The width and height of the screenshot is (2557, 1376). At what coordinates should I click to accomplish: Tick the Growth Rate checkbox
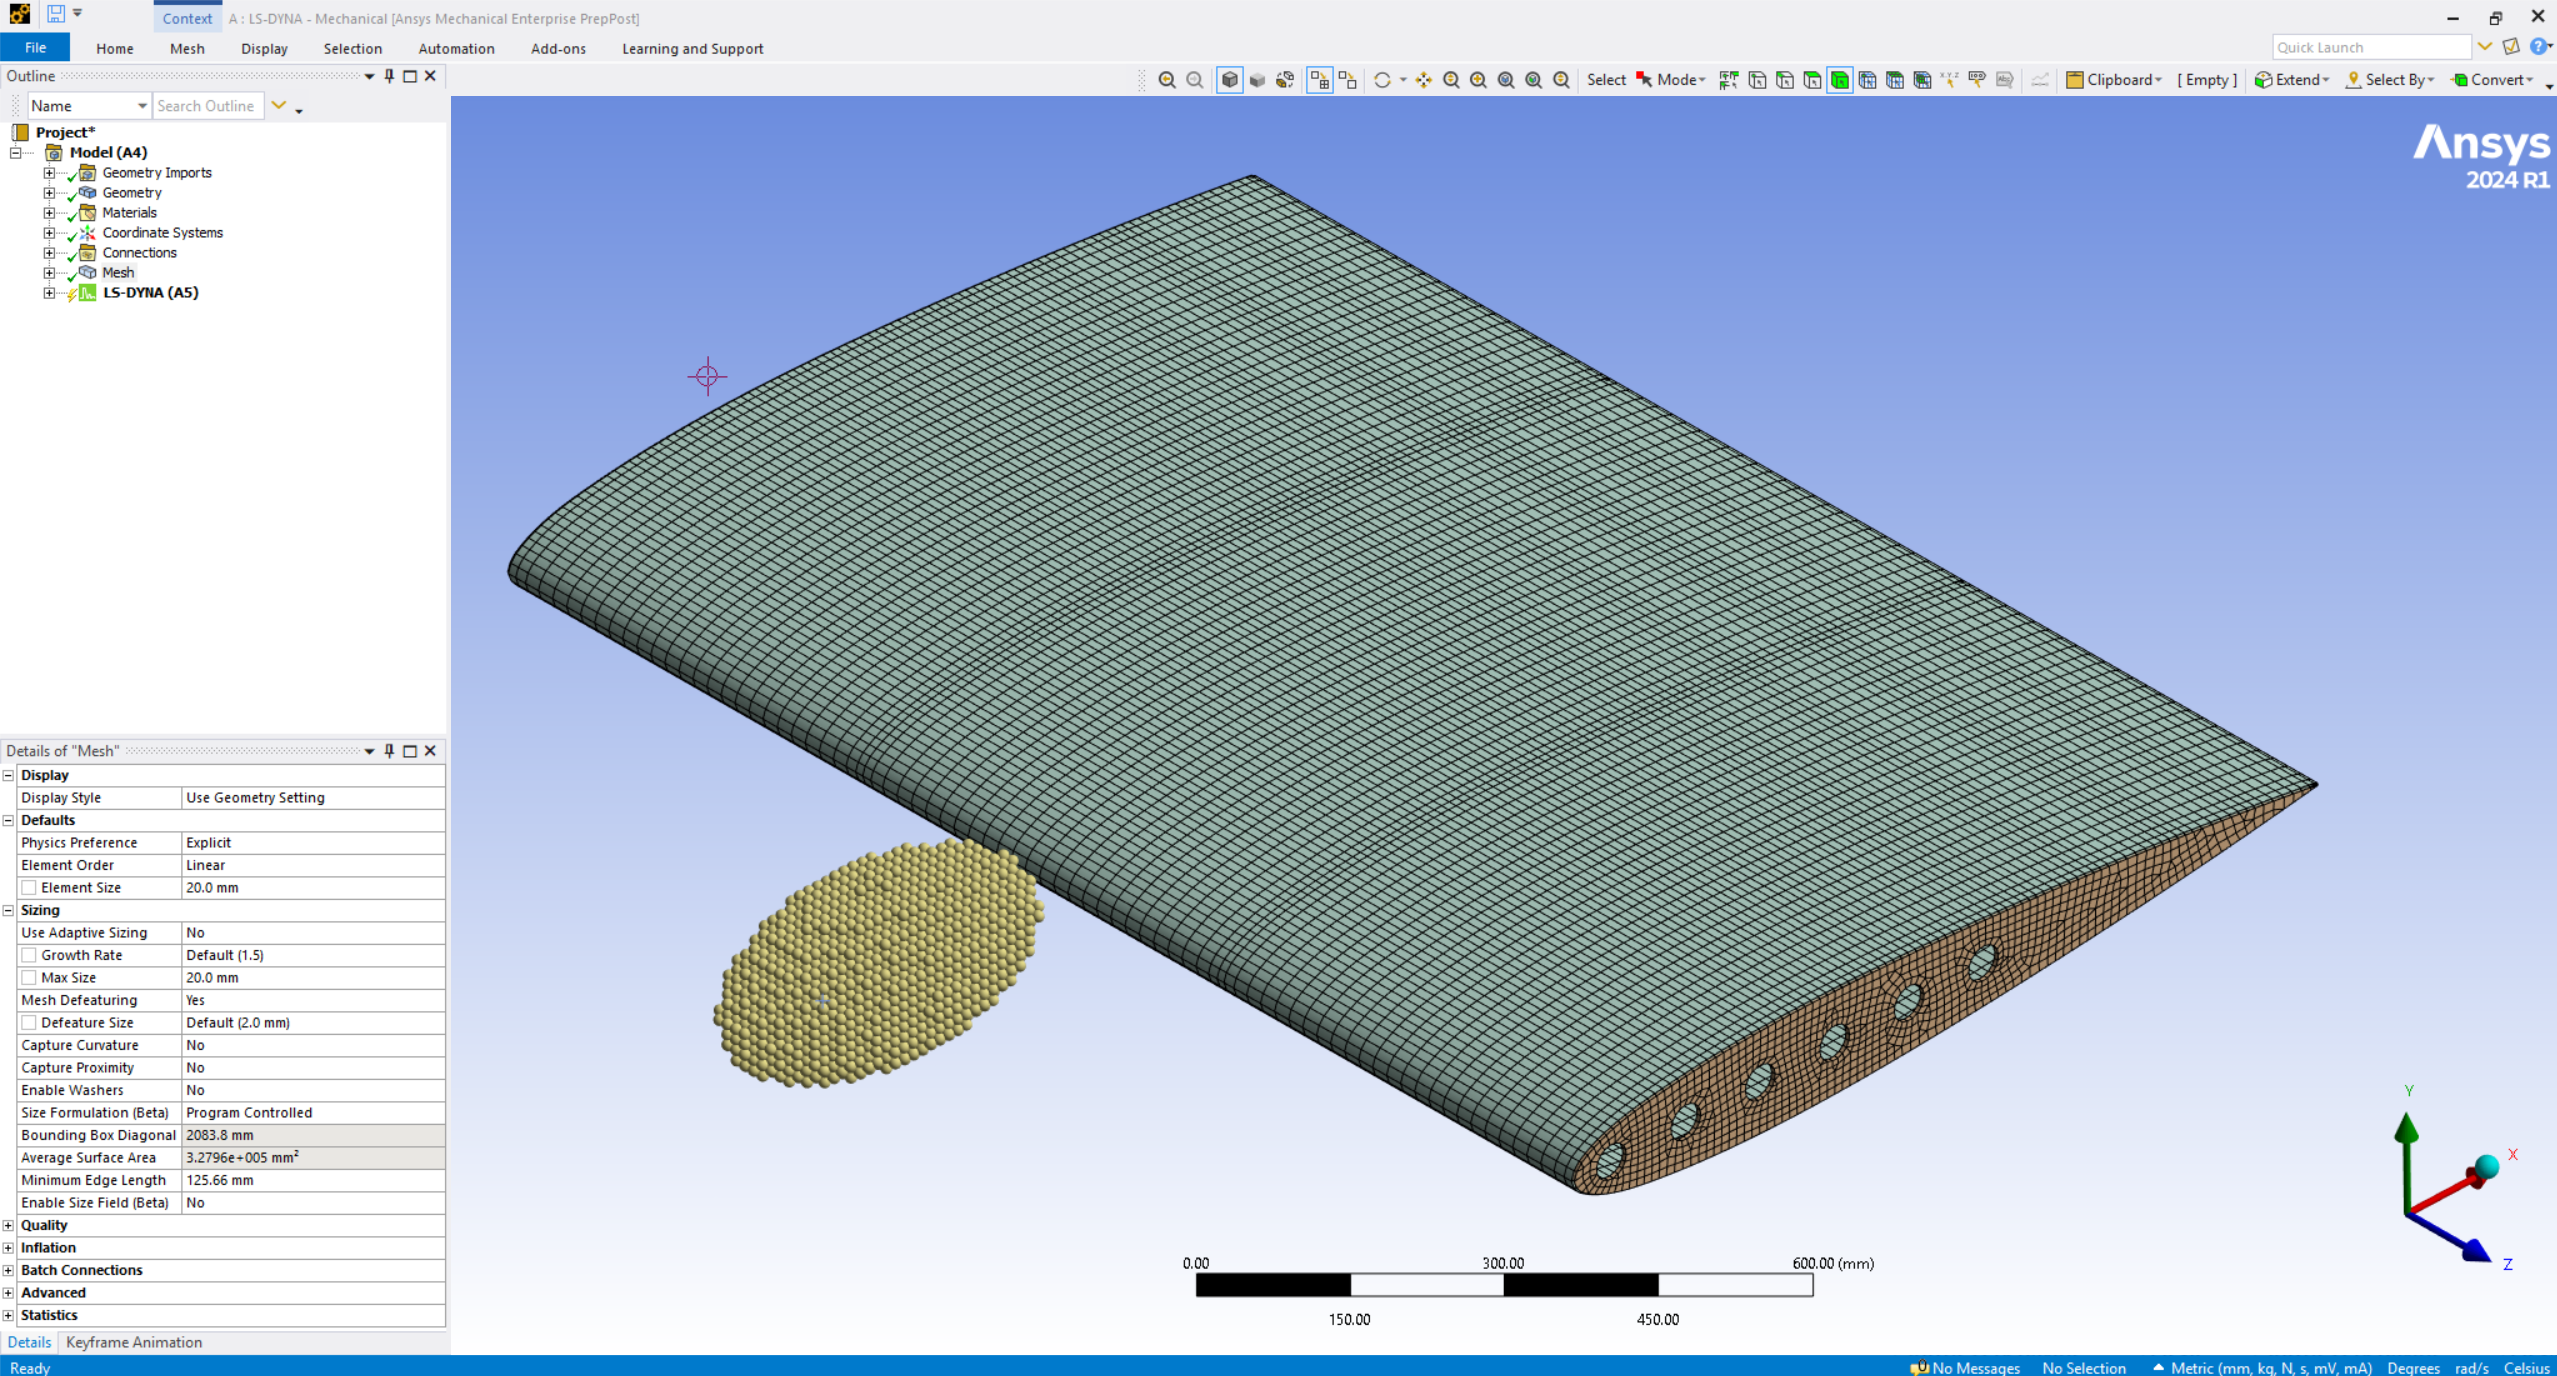click(x=29, y=955)
